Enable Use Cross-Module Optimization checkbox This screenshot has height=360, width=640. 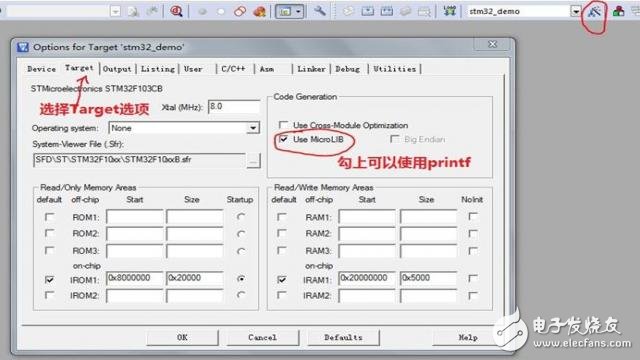point(283,124)
